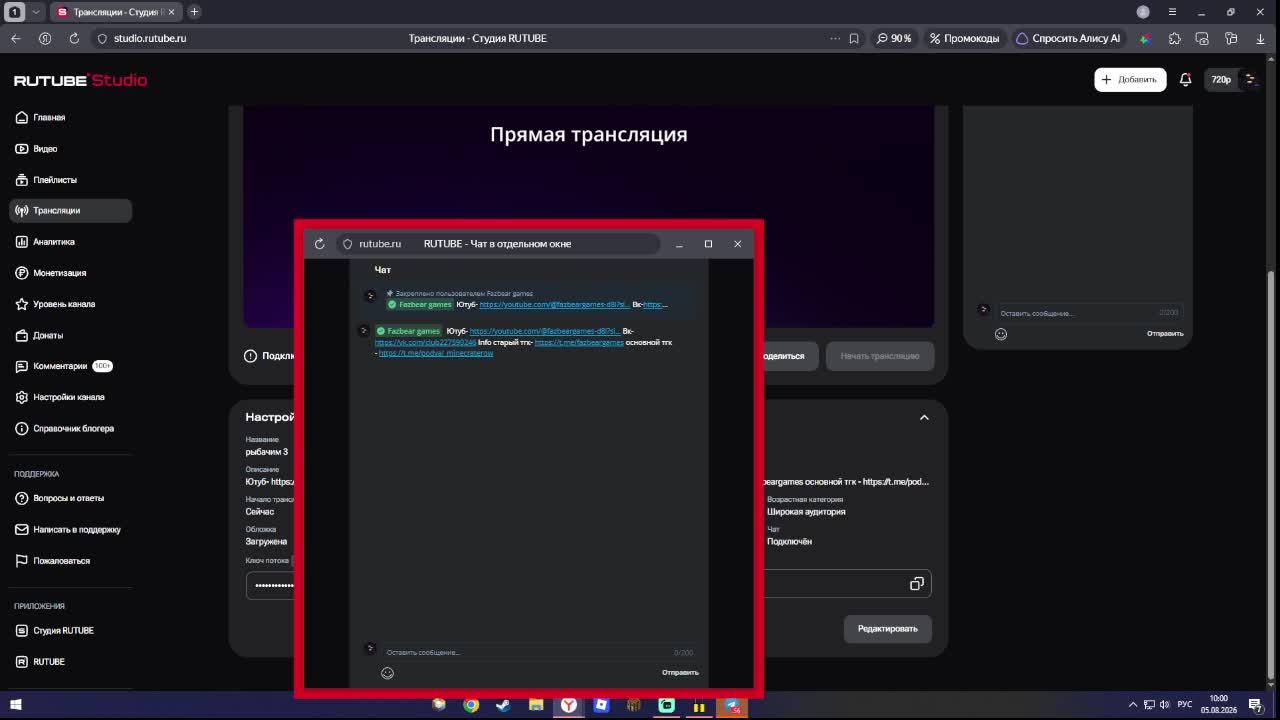Click the Пожаловаться flag icon

click(22, 560)
